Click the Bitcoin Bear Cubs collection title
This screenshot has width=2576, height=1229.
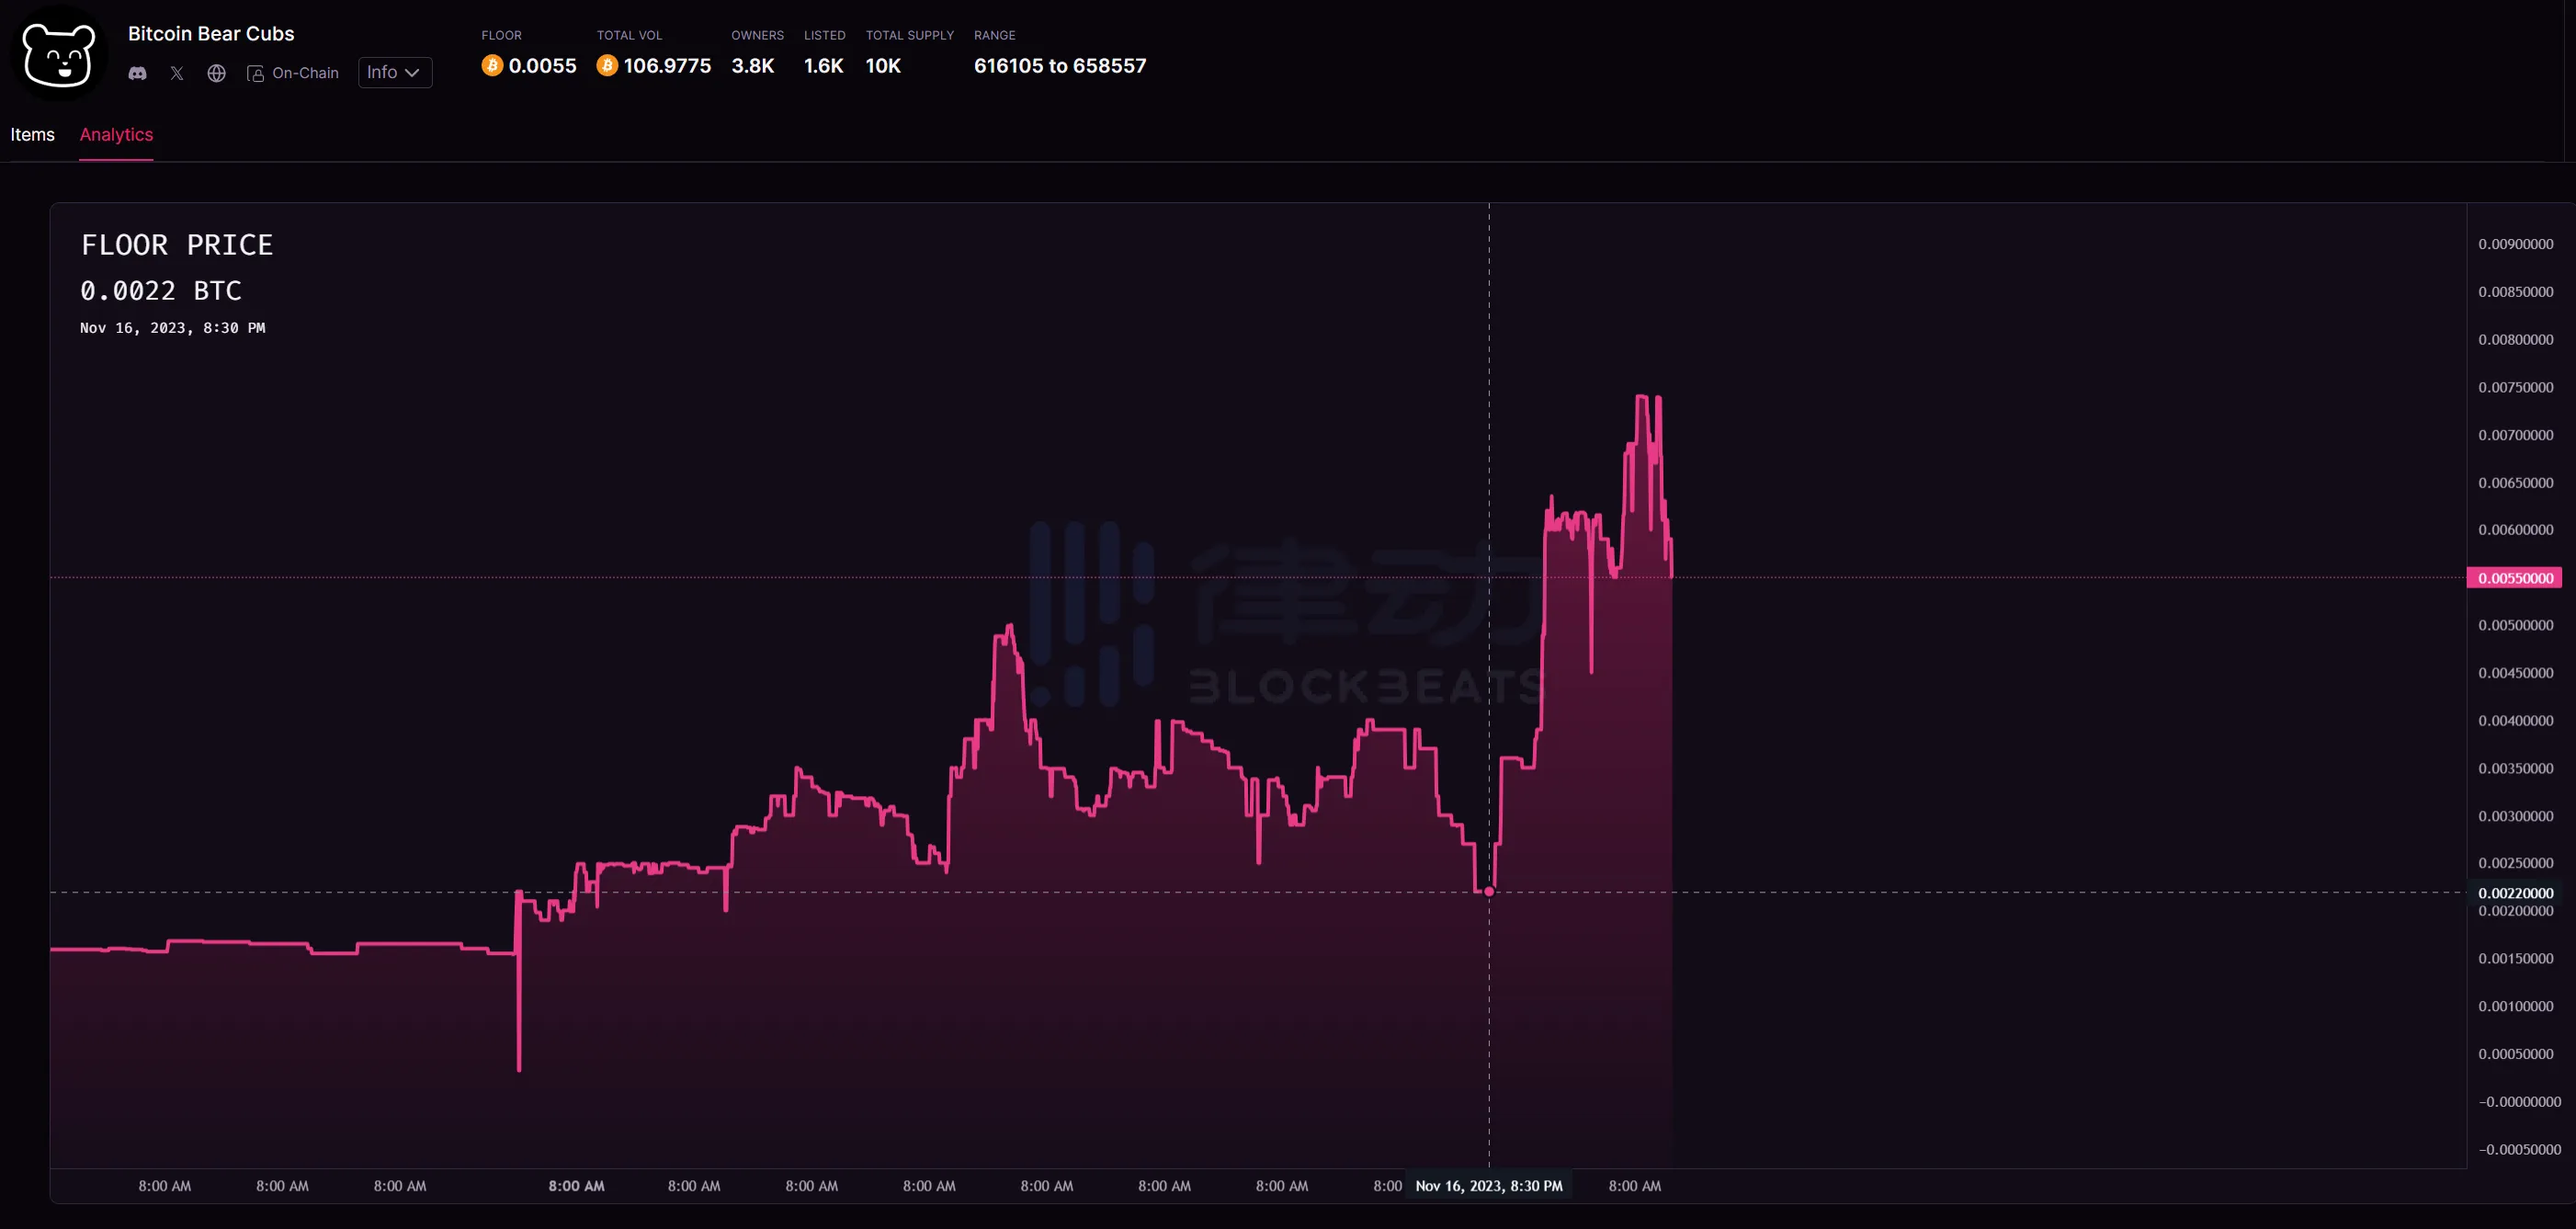[211, 33]
